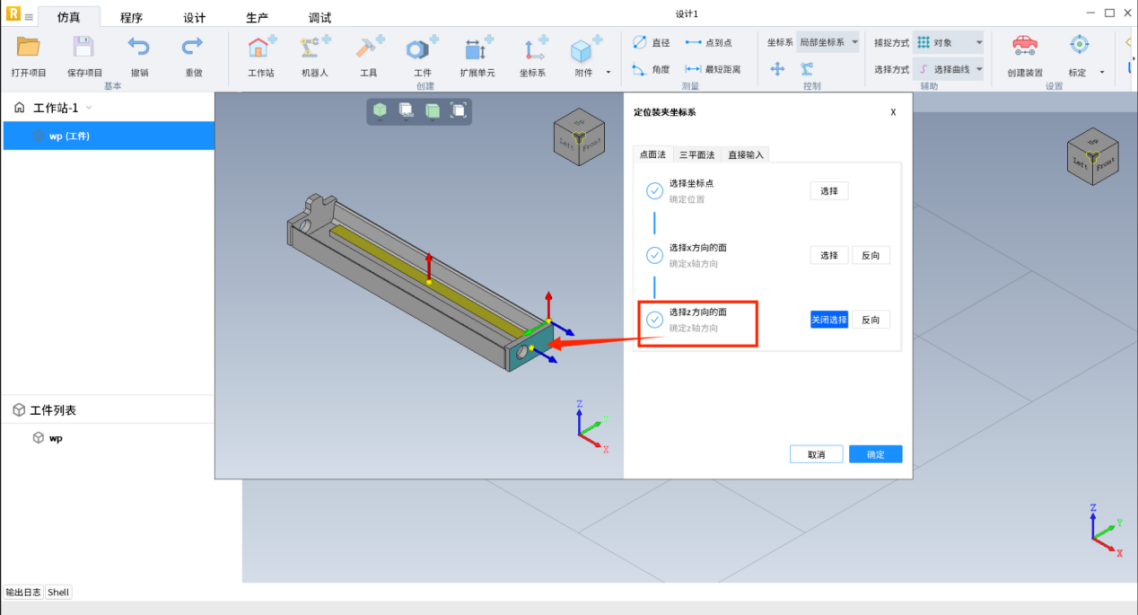Click the 保存项目 save icon

pos(84,48)
